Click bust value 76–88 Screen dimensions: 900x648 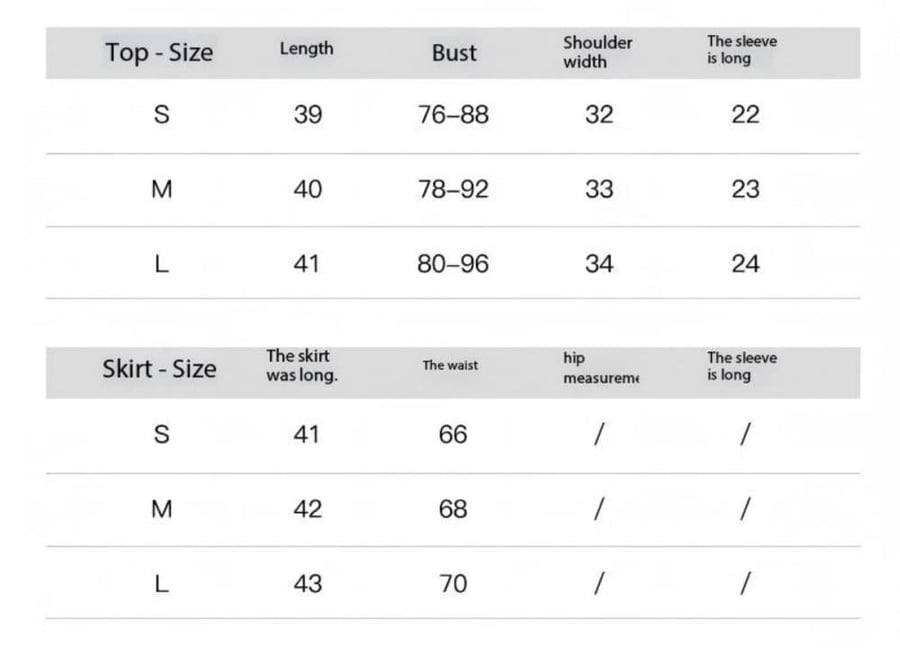(x=453, y=115)
